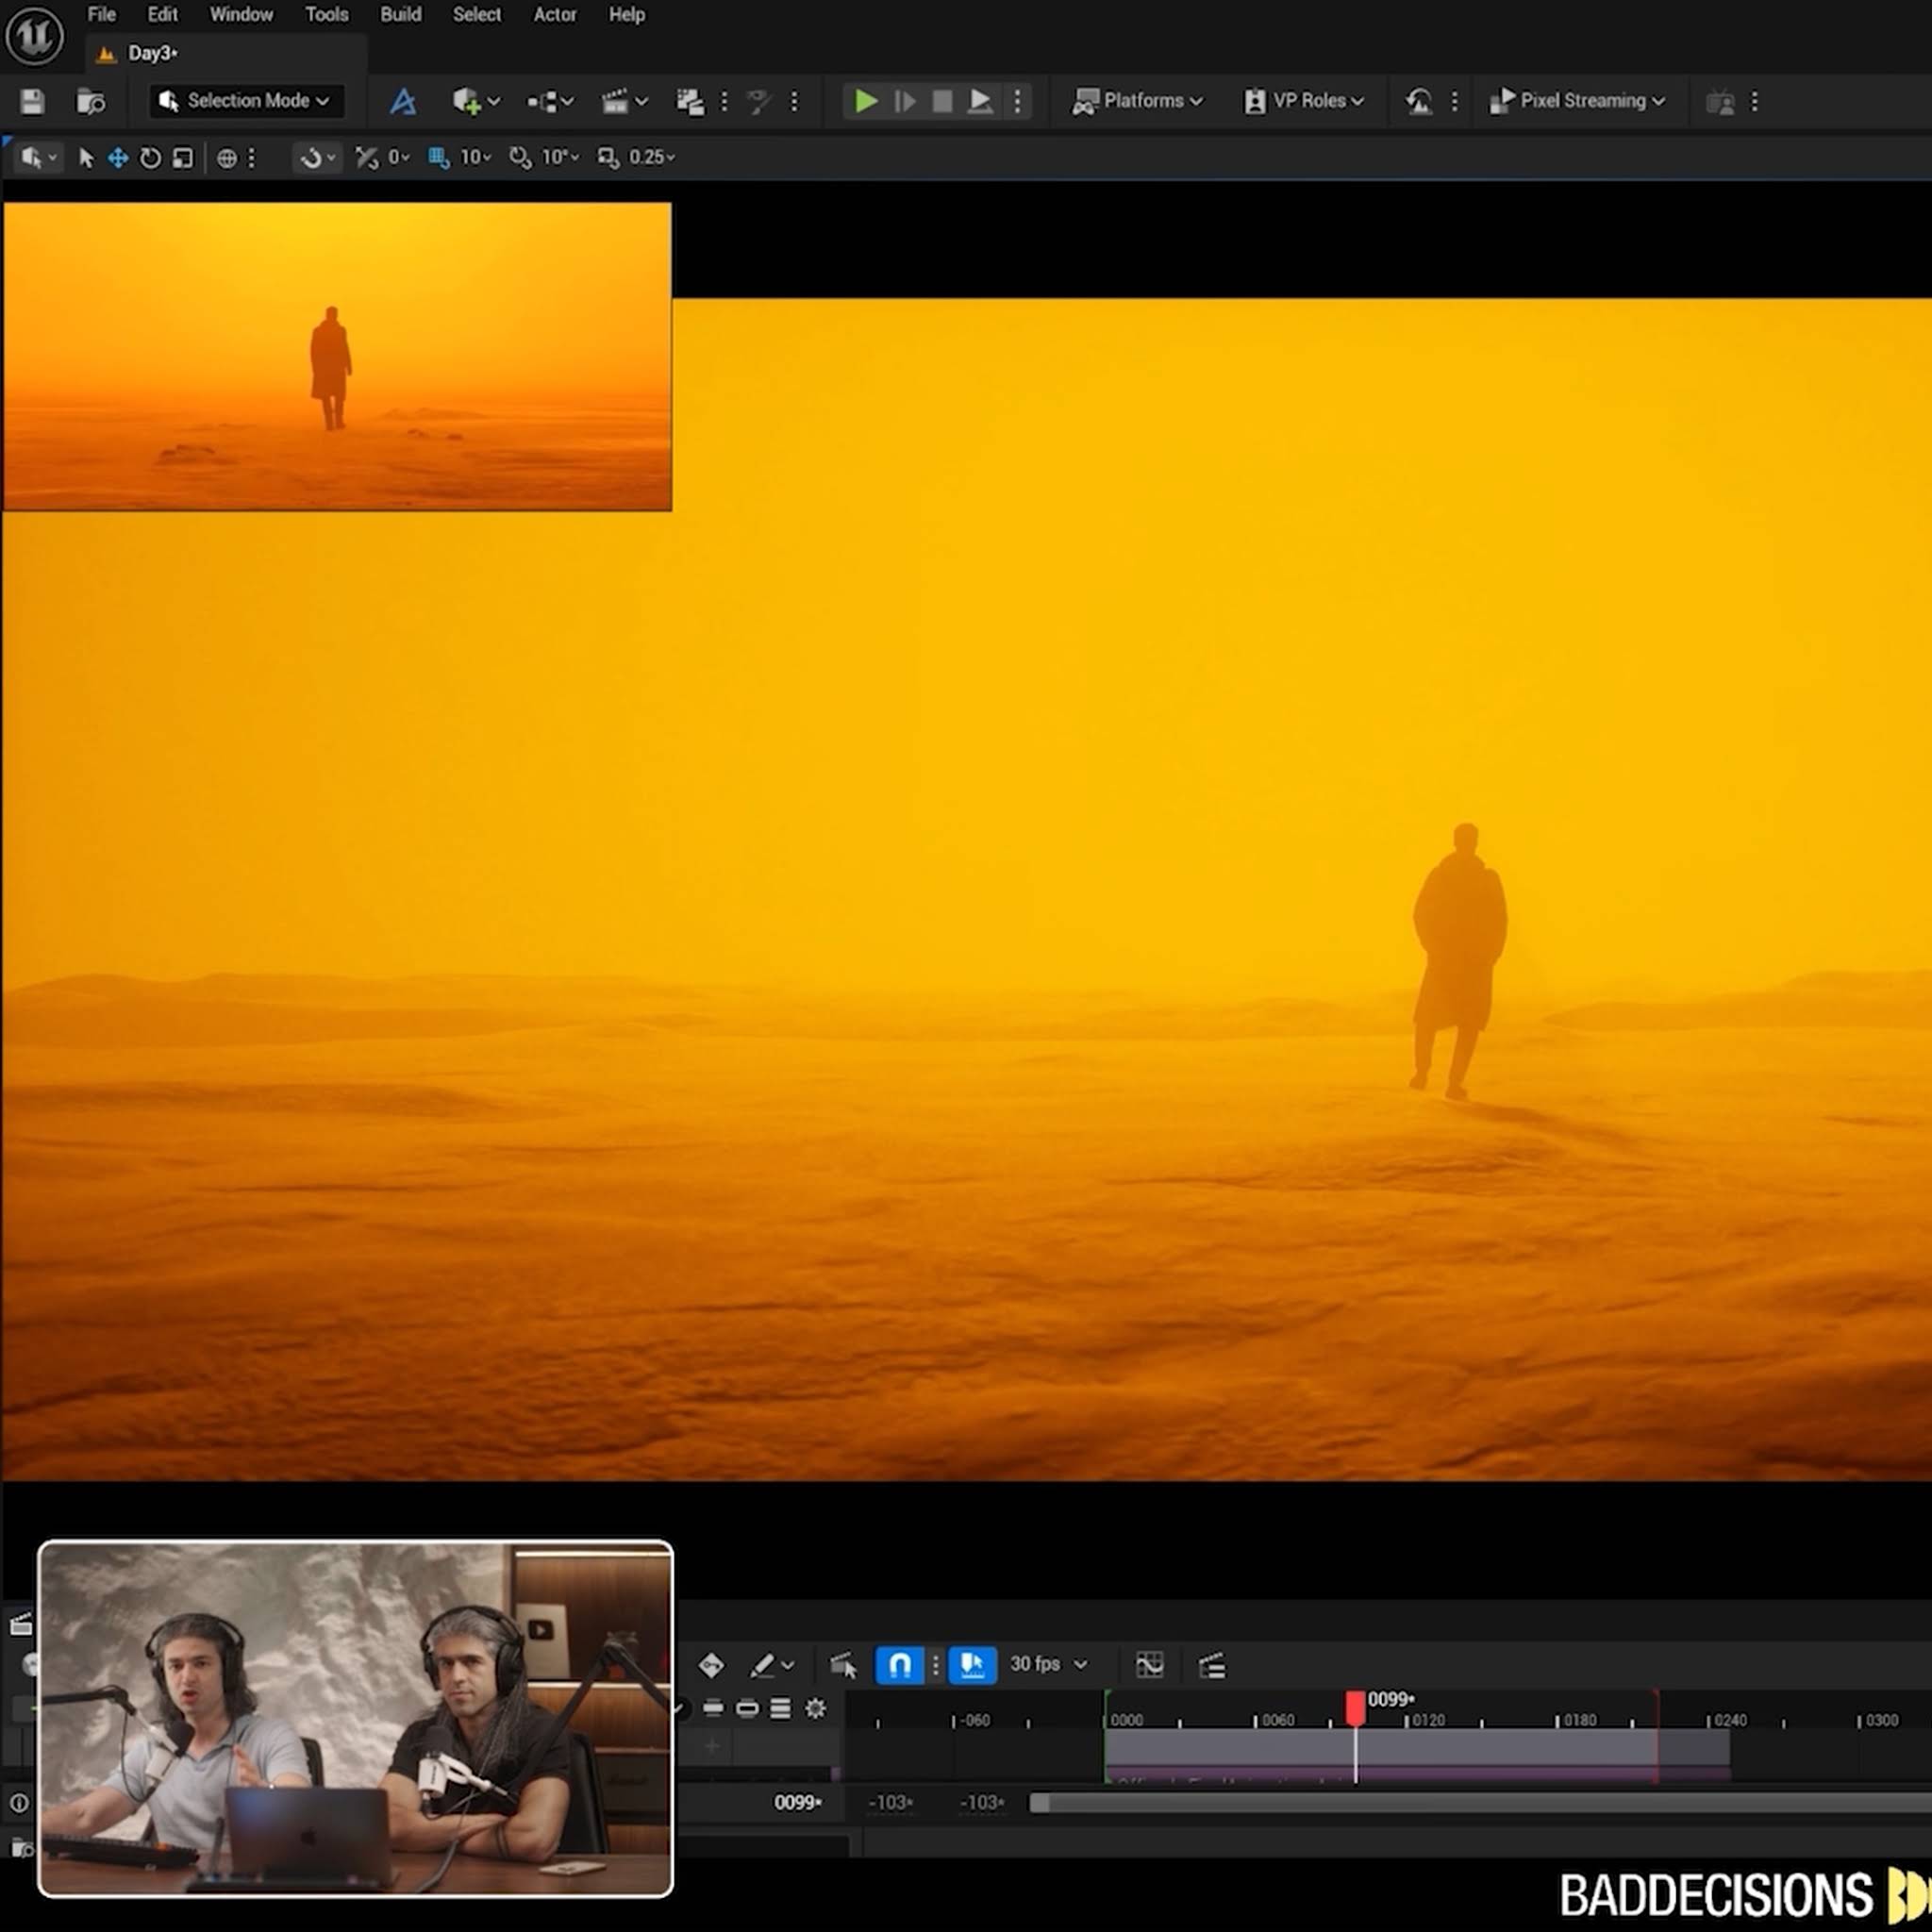Screen dimensions: 1932x1932
Task: Toggle rotation snap icon next to 10°
Action: [x=520, y=158]
